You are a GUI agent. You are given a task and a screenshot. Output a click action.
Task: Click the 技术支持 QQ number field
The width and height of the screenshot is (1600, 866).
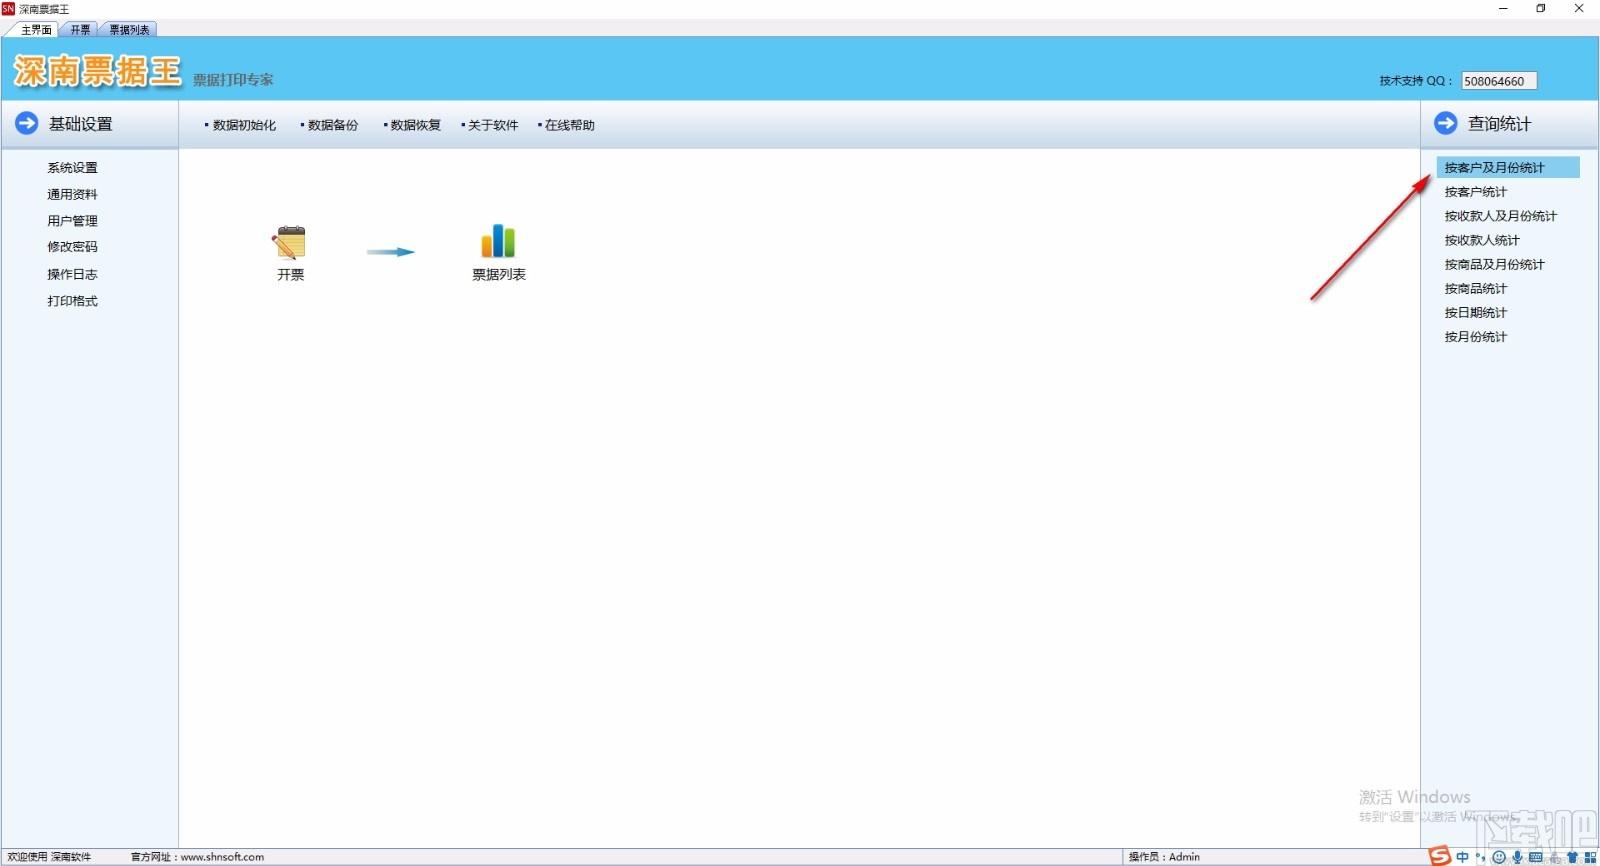tap(1499, 81)
